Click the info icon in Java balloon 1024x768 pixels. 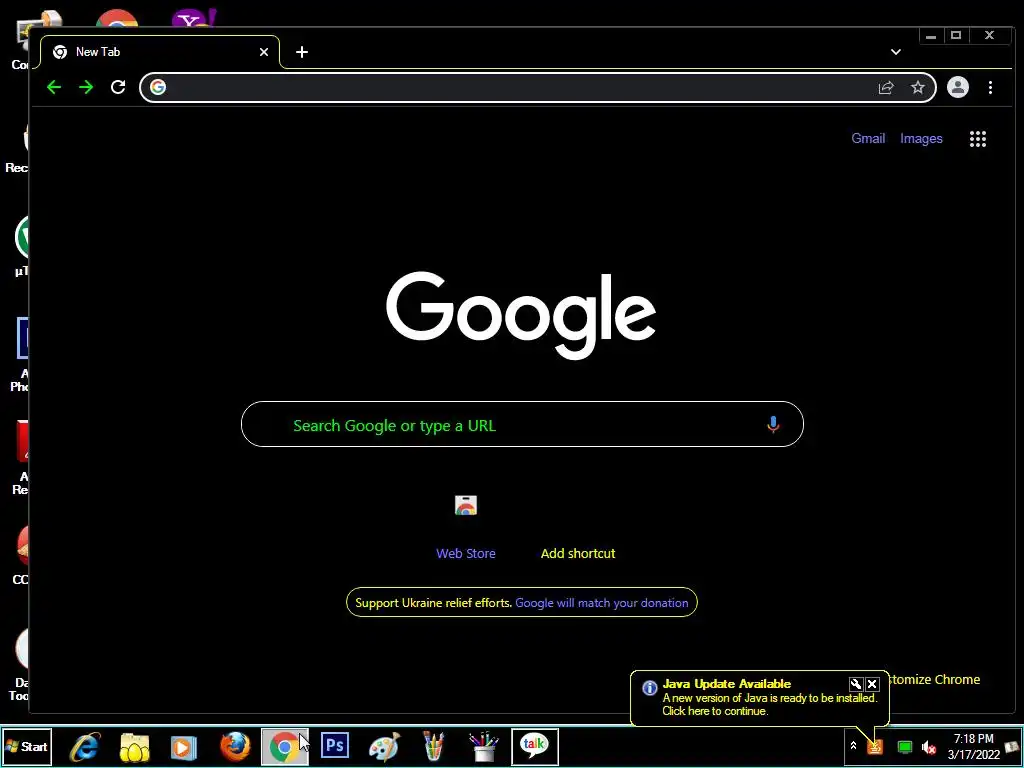click(649, 688)
